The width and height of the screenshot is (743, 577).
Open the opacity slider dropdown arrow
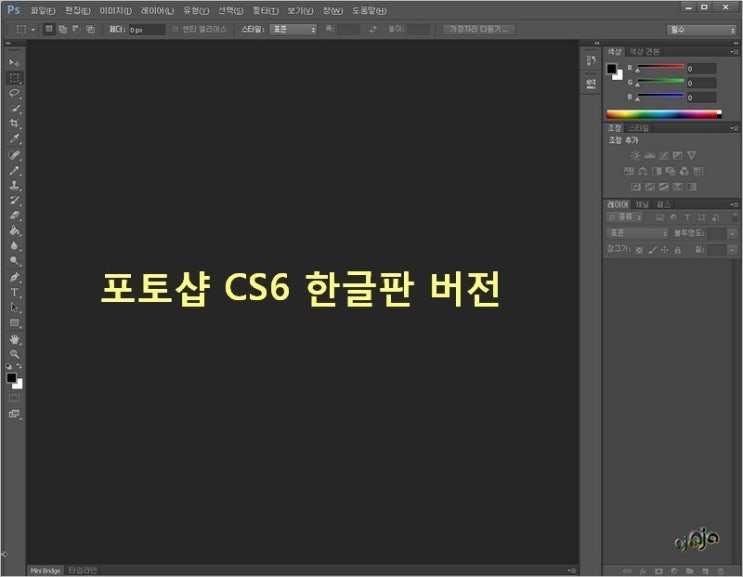tap(732, 234)
